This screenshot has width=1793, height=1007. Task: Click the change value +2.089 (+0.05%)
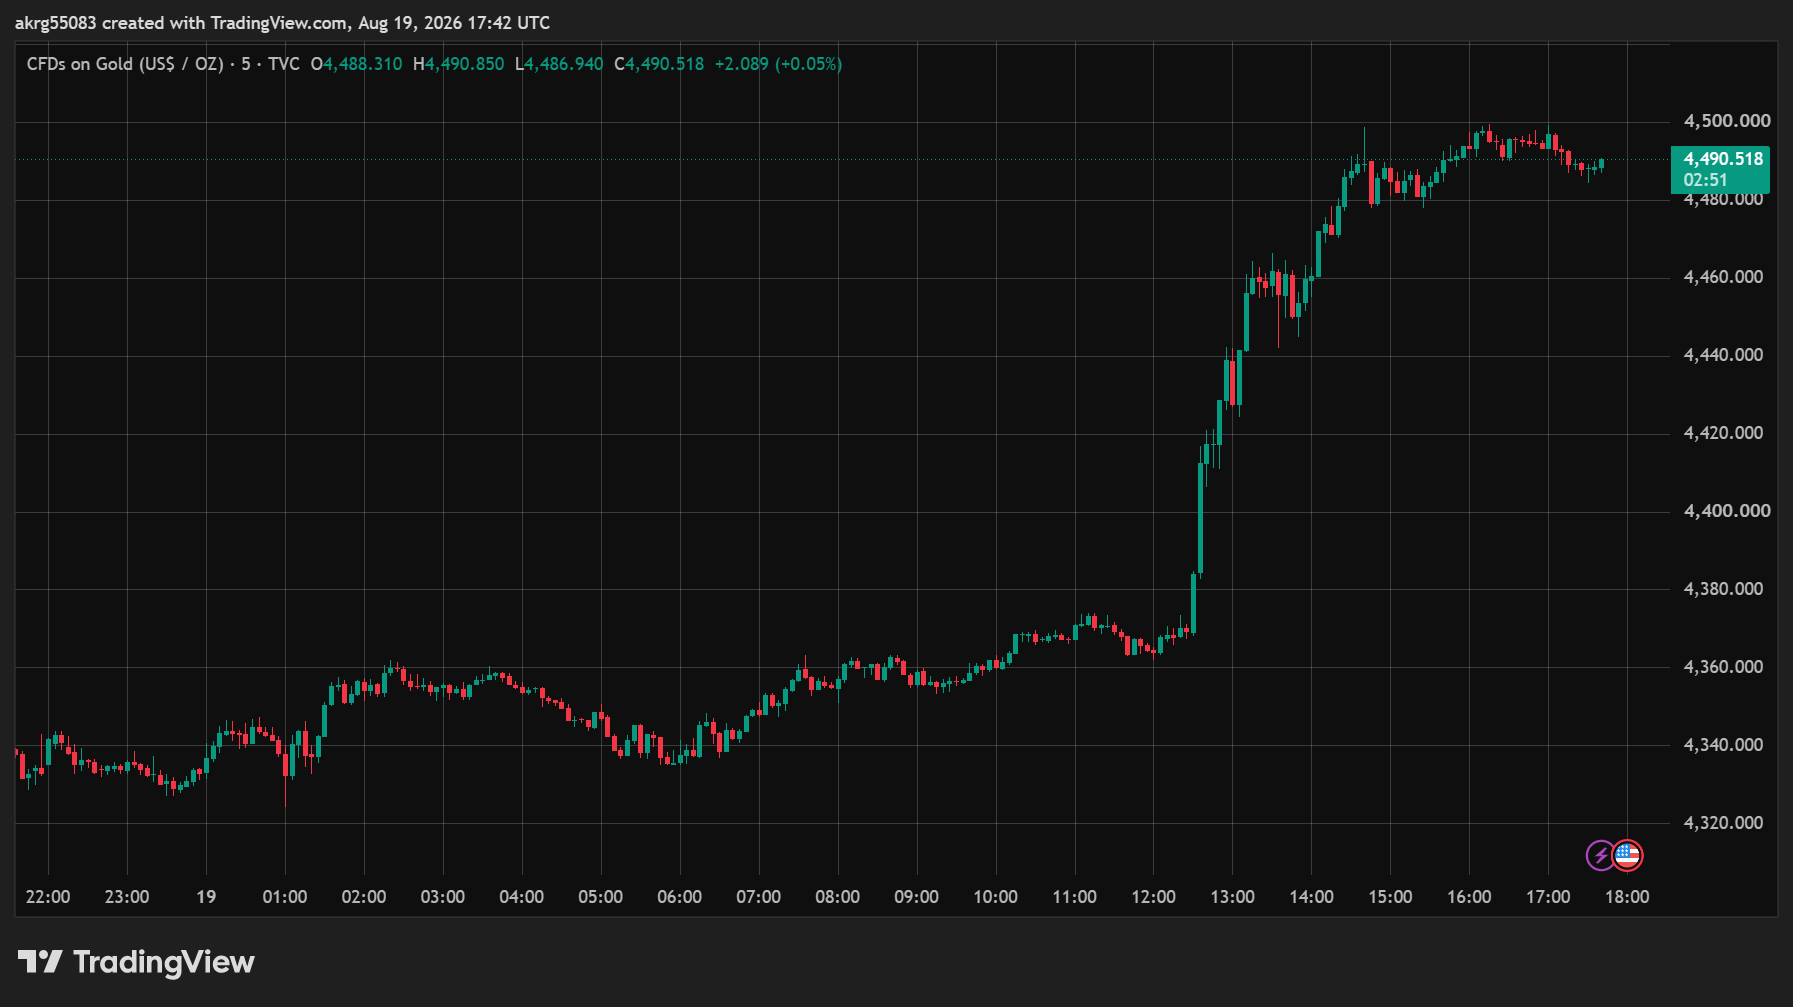point(778,64)
